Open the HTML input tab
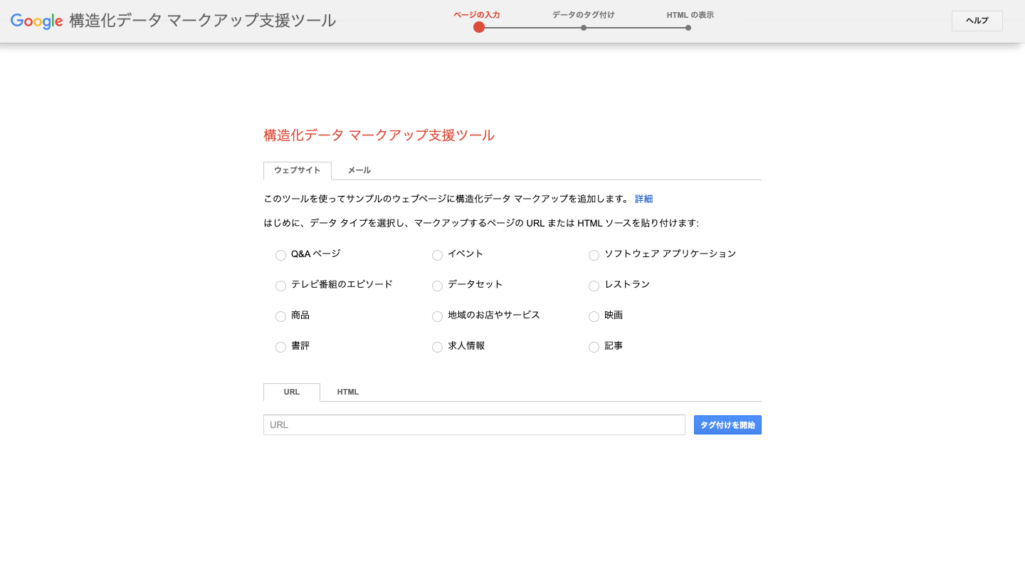Screen dimensions: 1025x562 pyautogui.click(x=348, y=392)
